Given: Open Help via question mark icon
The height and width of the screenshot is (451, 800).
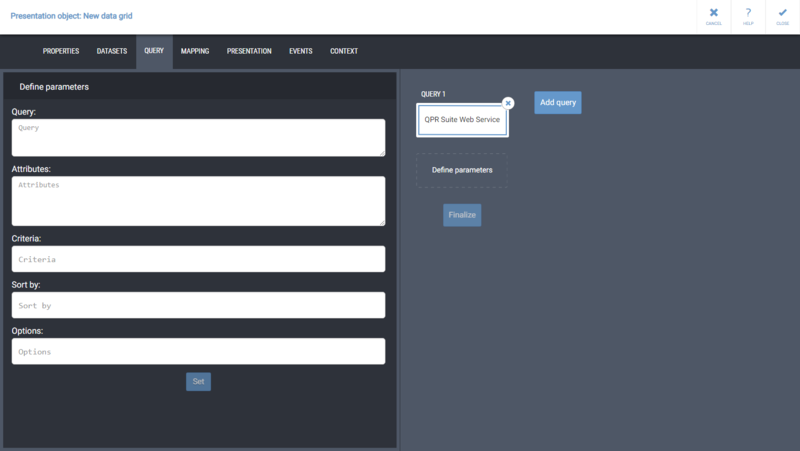Looking at the screenshot, I should click(748, 14).
